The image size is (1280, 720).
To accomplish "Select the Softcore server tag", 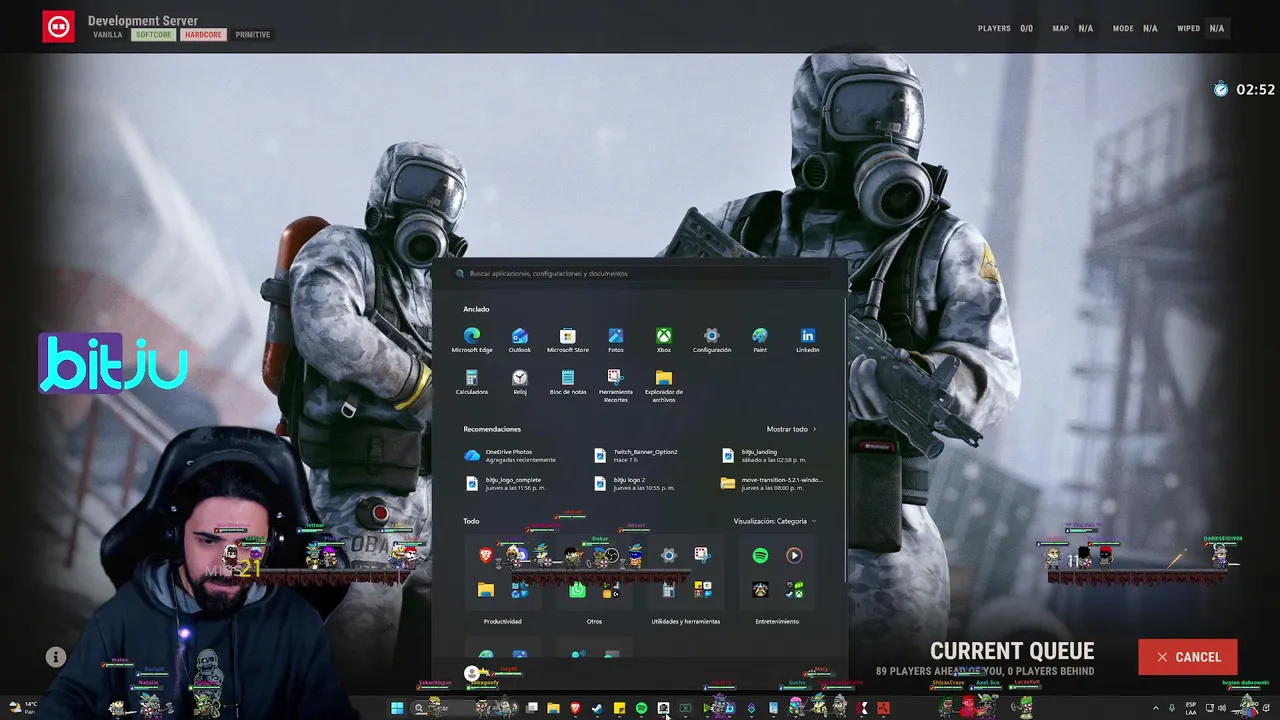I will 154,35.
